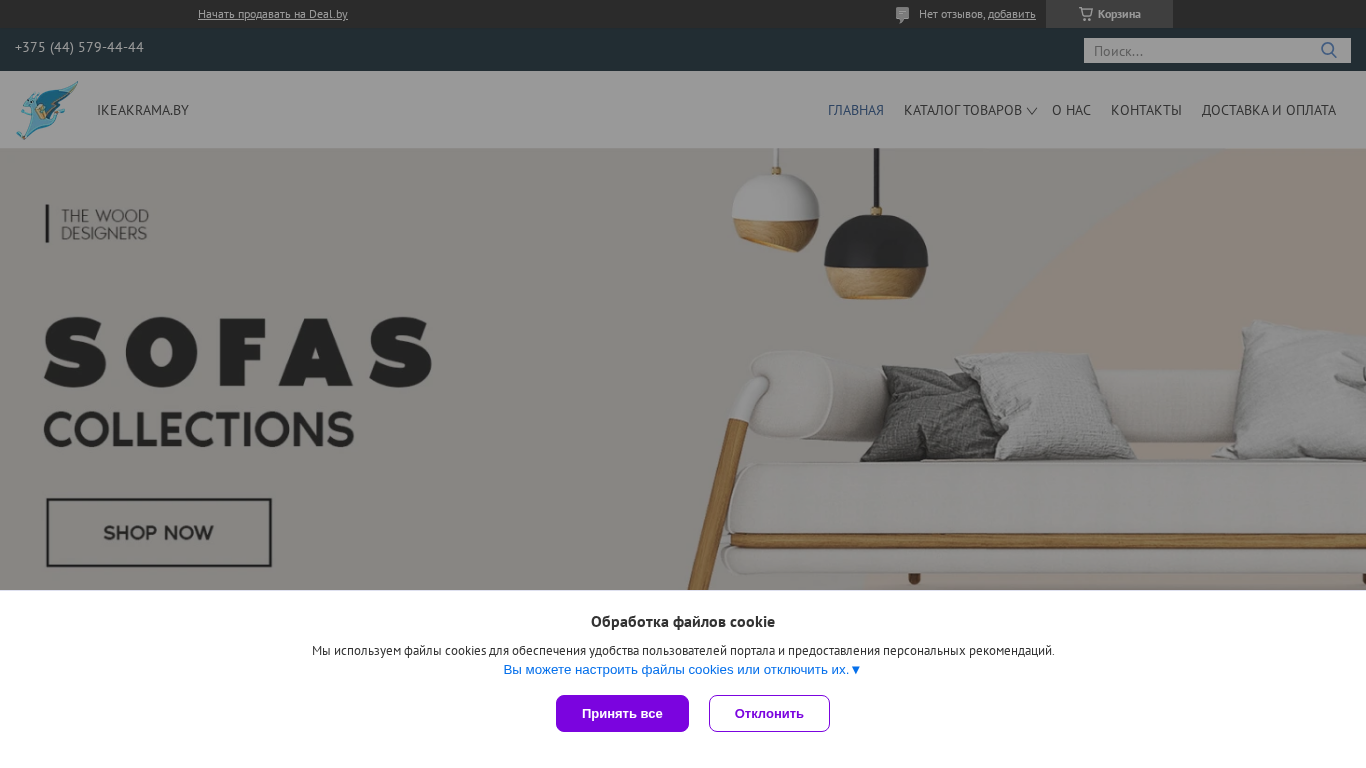Click the phone number +375 (44) 579-44-44
The height and width of the screenshot is (768, 1366).
pyautogui.click(x=79, y=47)
